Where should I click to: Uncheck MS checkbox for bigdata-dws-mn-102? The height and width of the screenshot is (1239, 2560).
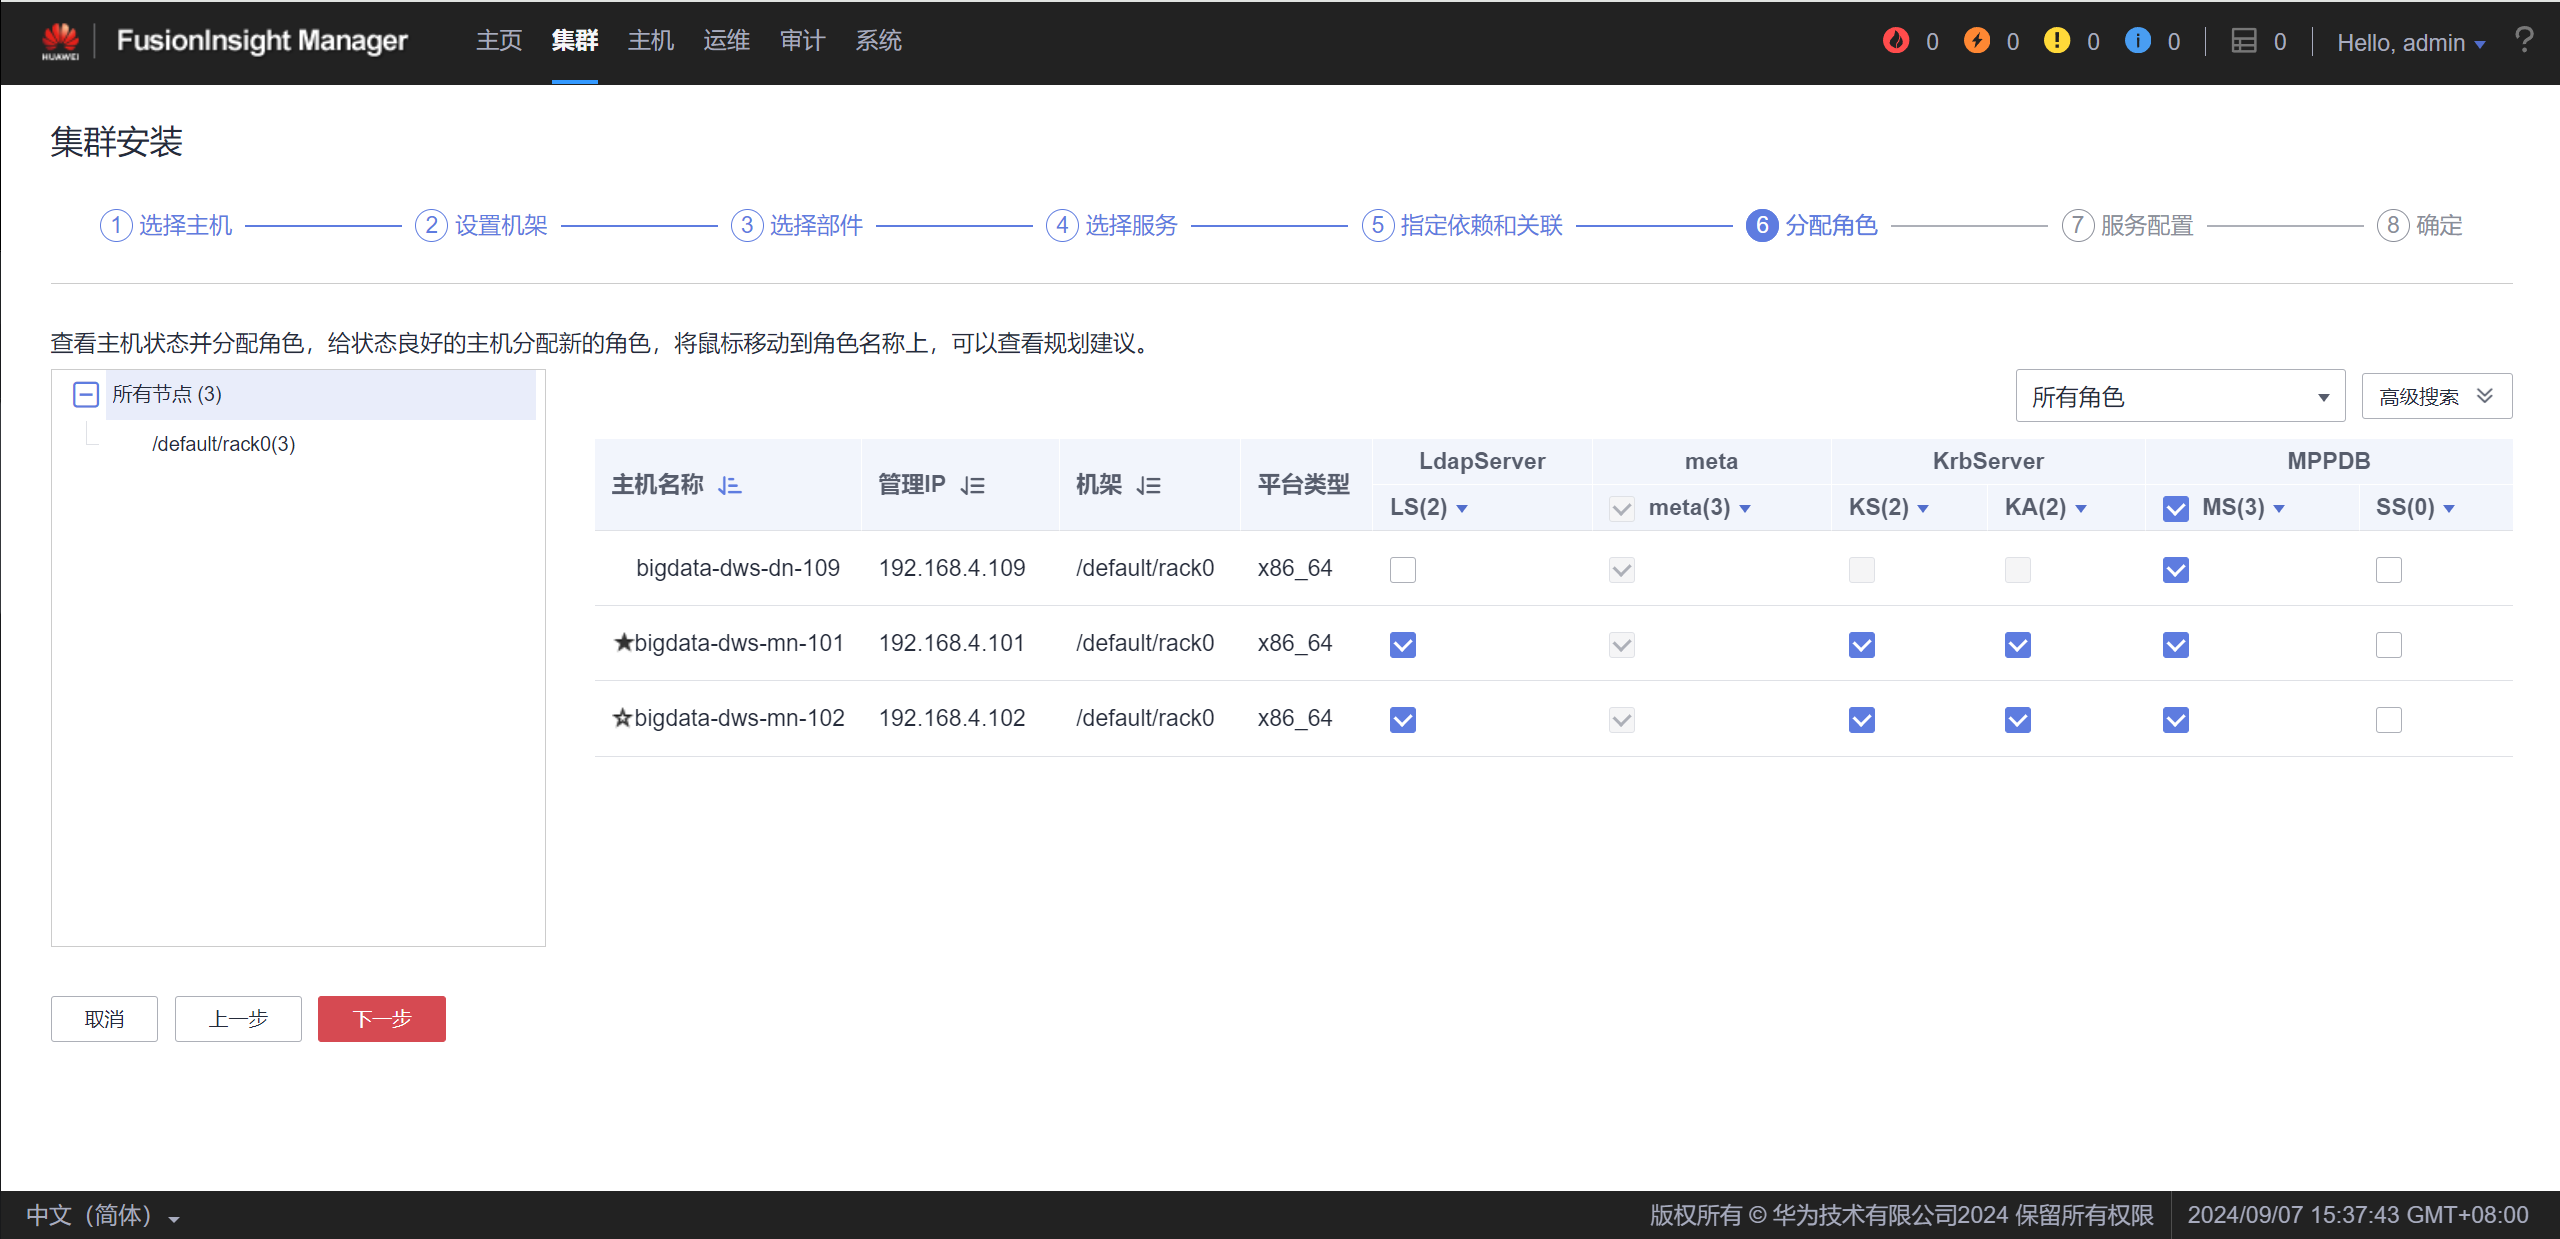[x=2176, y=720]
